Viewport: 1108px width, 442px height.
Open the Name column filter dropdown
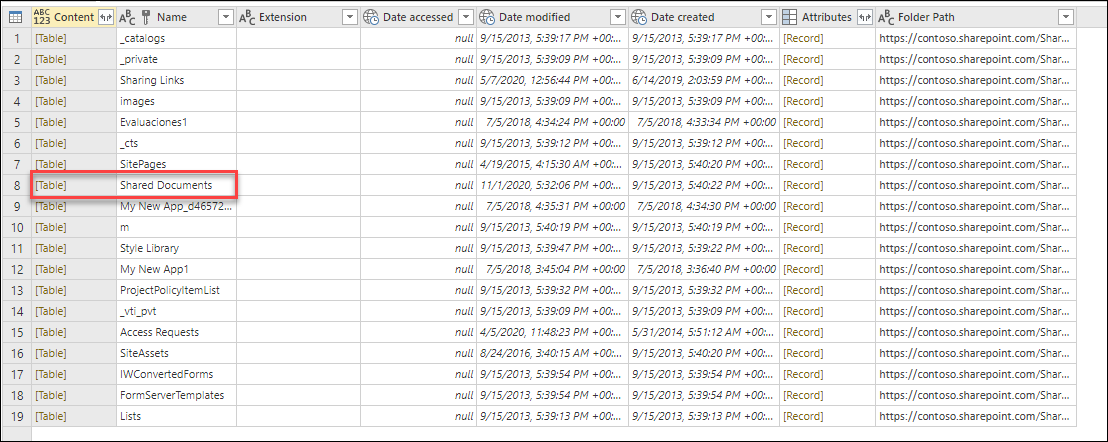225,17
